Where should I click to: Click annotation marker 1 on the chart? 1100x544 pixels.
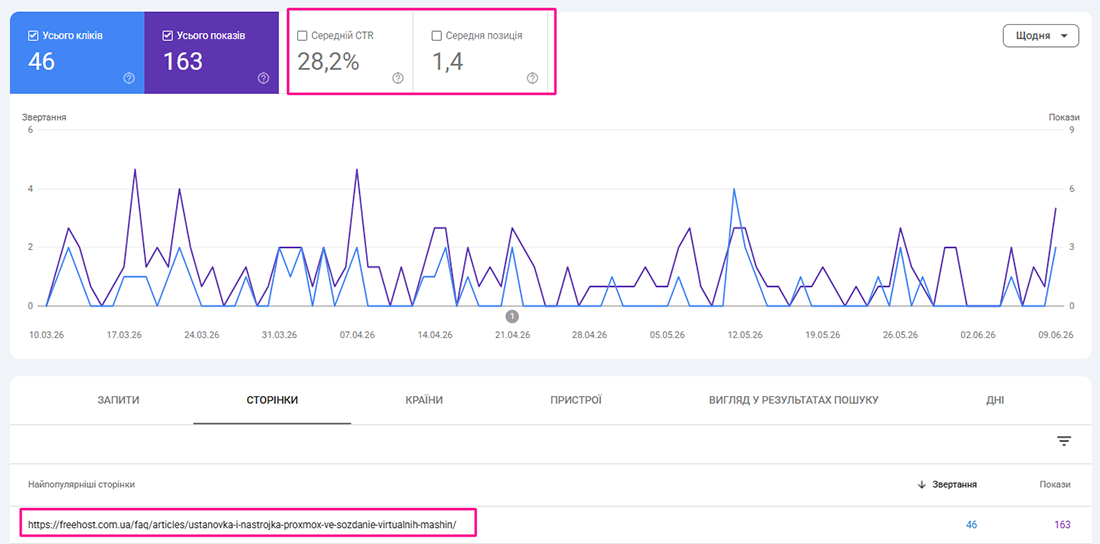tap(512, 316)
